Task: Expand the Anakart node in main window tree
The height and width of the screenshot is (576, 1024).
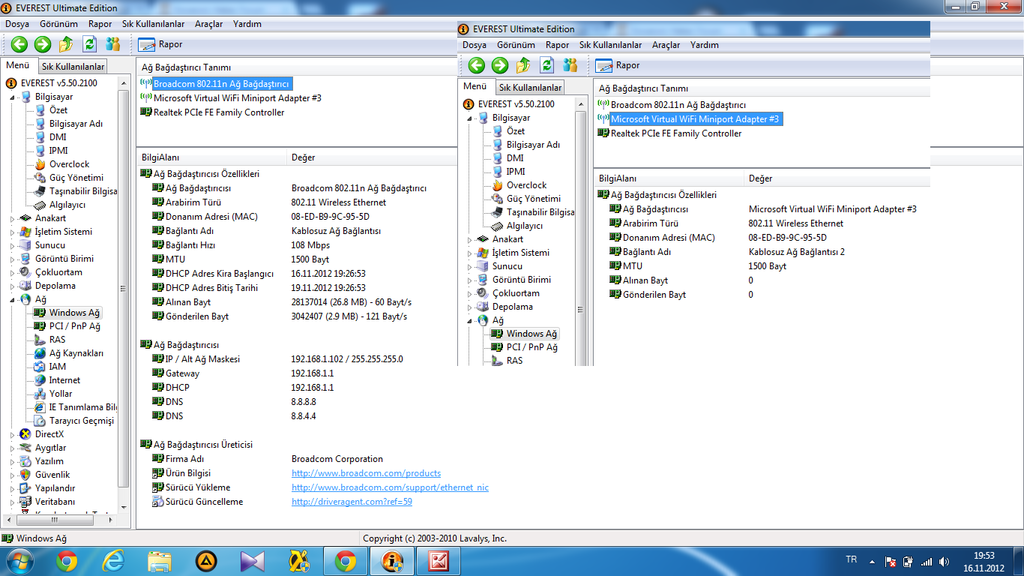Action: click(x=12, y=219)
